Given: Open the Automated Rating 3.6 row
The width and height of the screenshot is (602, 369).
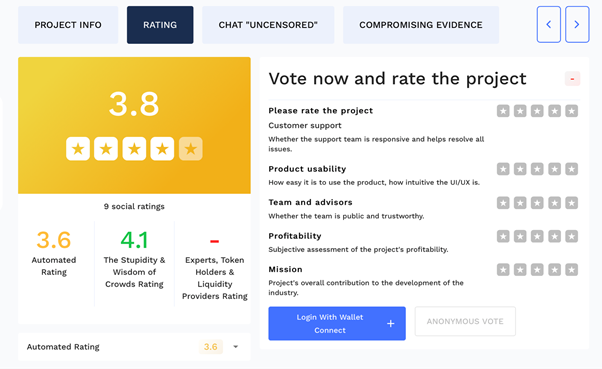Looking at the screenshot, I should (x=134, y=347).
